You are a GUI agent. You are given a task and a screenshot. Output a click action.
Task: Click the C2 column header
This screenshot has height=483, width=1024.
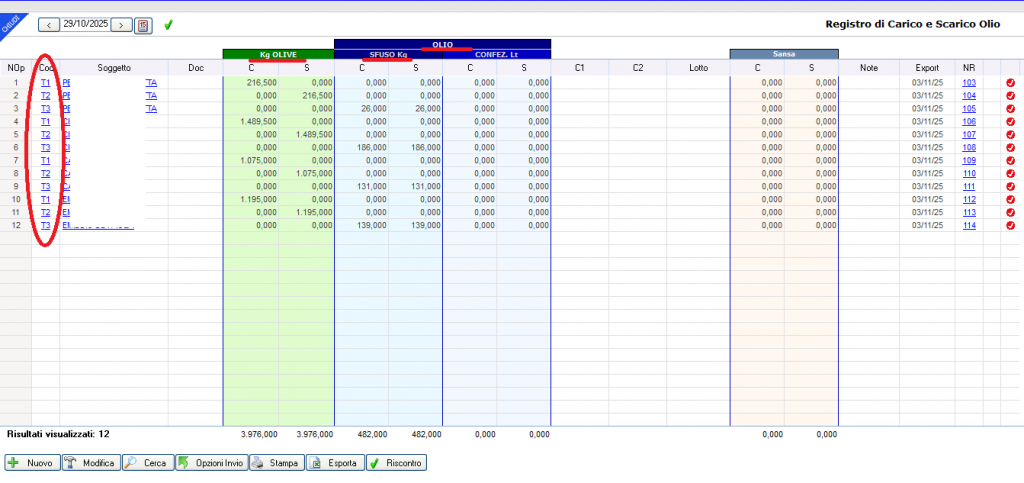[638, 68]
